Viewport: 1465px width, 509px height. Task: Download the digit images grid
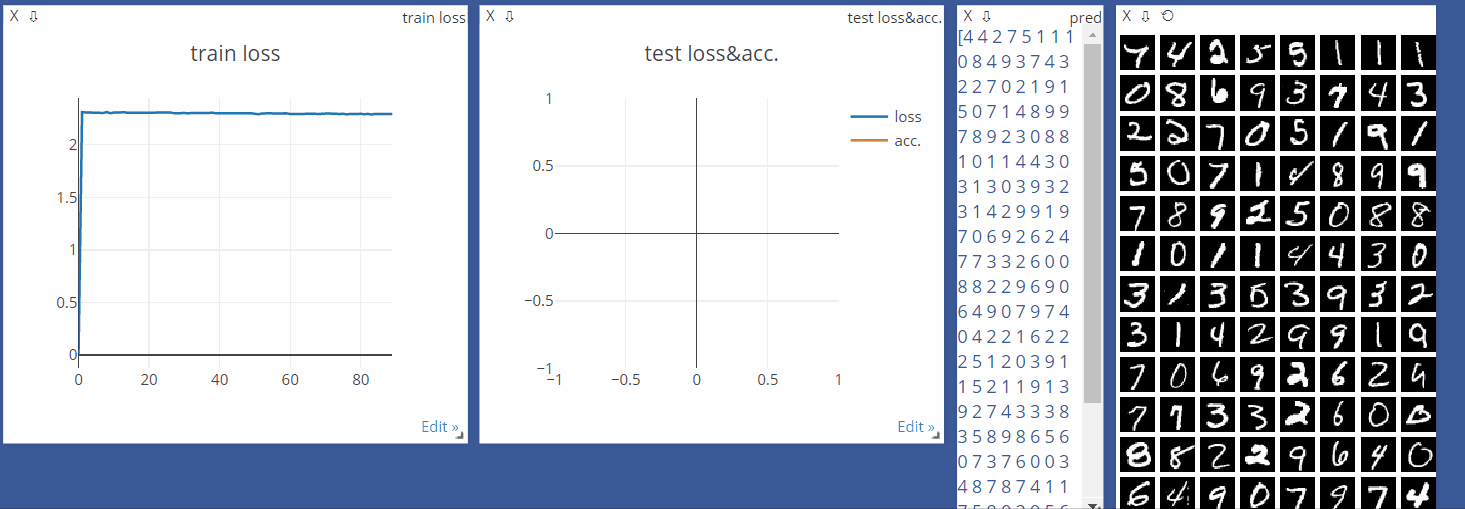(x=1145, y=16)
